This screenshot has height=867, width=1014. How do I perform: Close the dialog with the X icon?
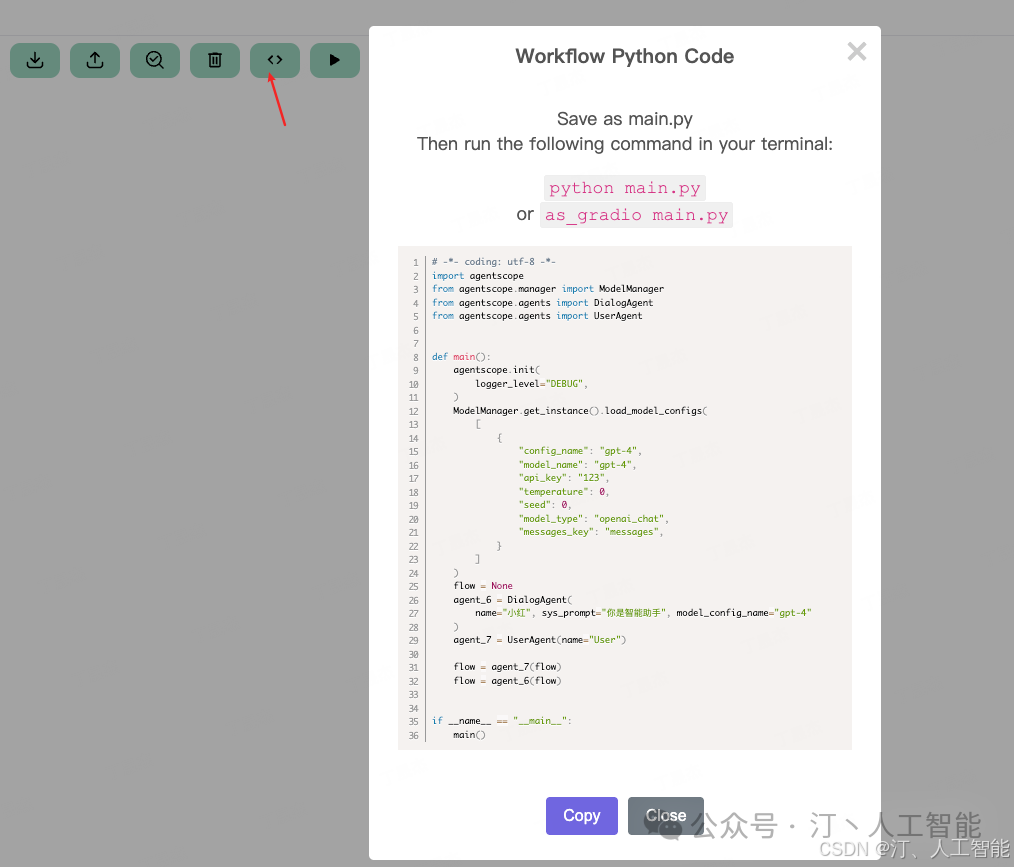(857, 51)
